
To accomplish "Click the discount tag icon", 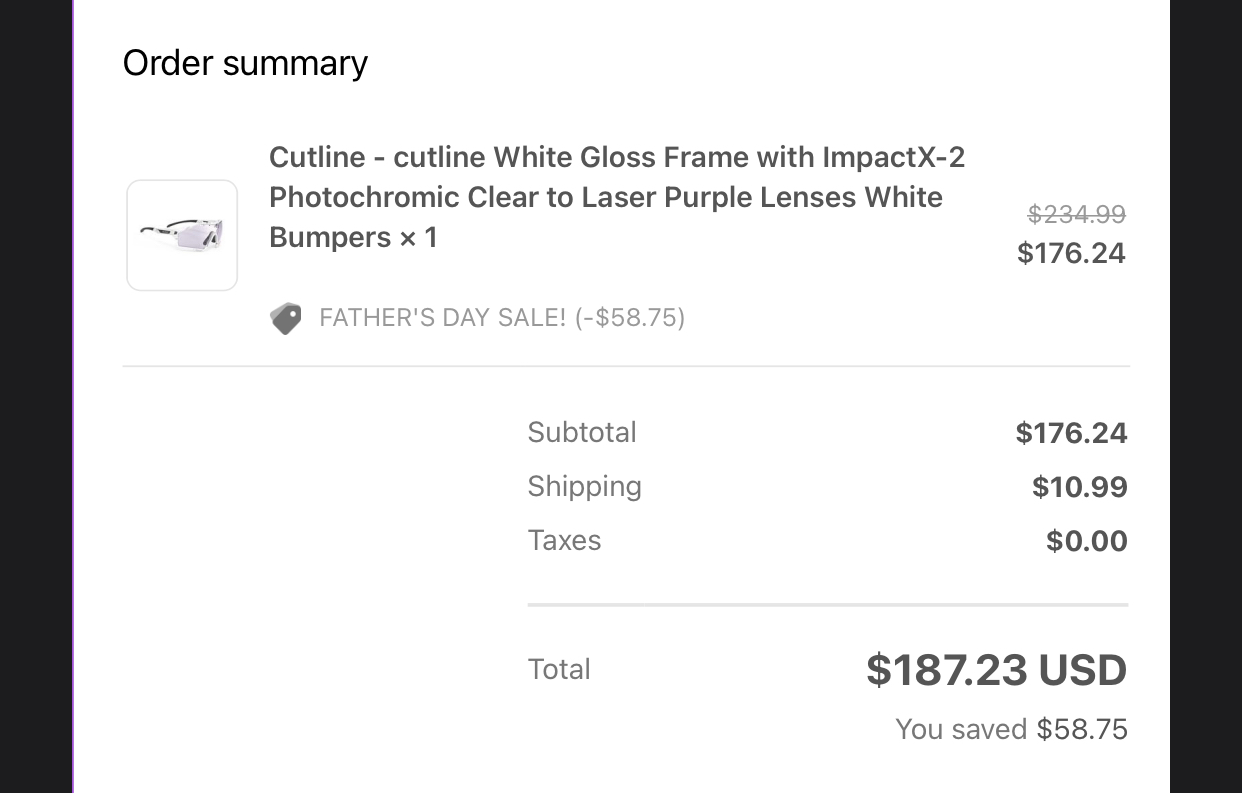I will click(x=286, y=319).
